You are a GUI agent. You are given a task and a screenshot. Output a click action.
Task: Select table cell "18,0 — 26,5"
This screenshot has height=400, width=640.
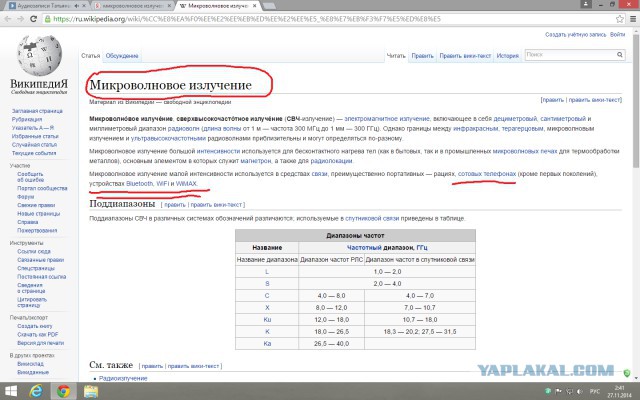[331, 332]
